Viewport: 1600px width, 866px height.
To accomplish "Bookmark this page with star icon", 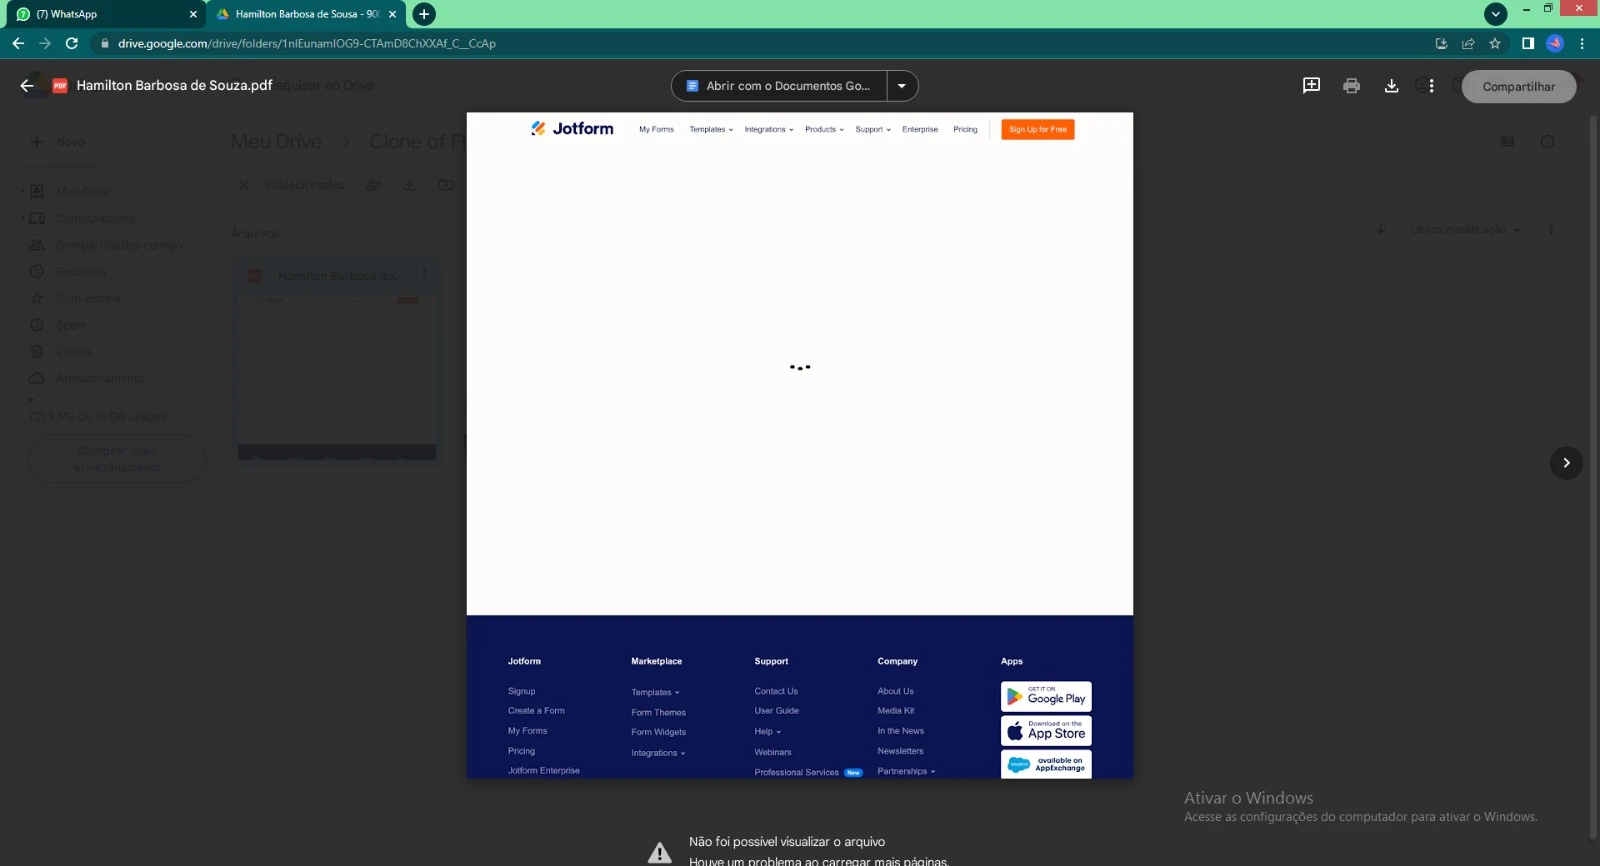I will [x=1495, y=43].
